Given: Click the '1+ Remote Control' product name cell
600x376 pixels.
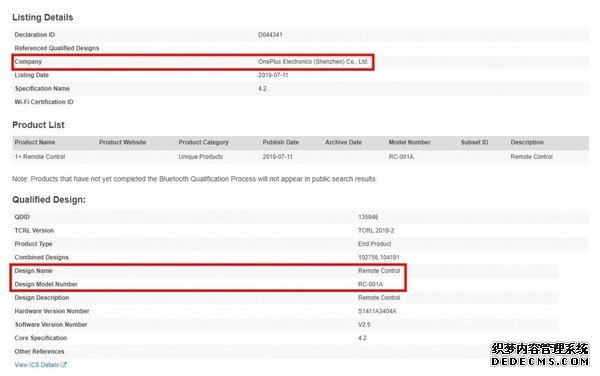Looking at the screenshot, I should click(x=40, y=157).
